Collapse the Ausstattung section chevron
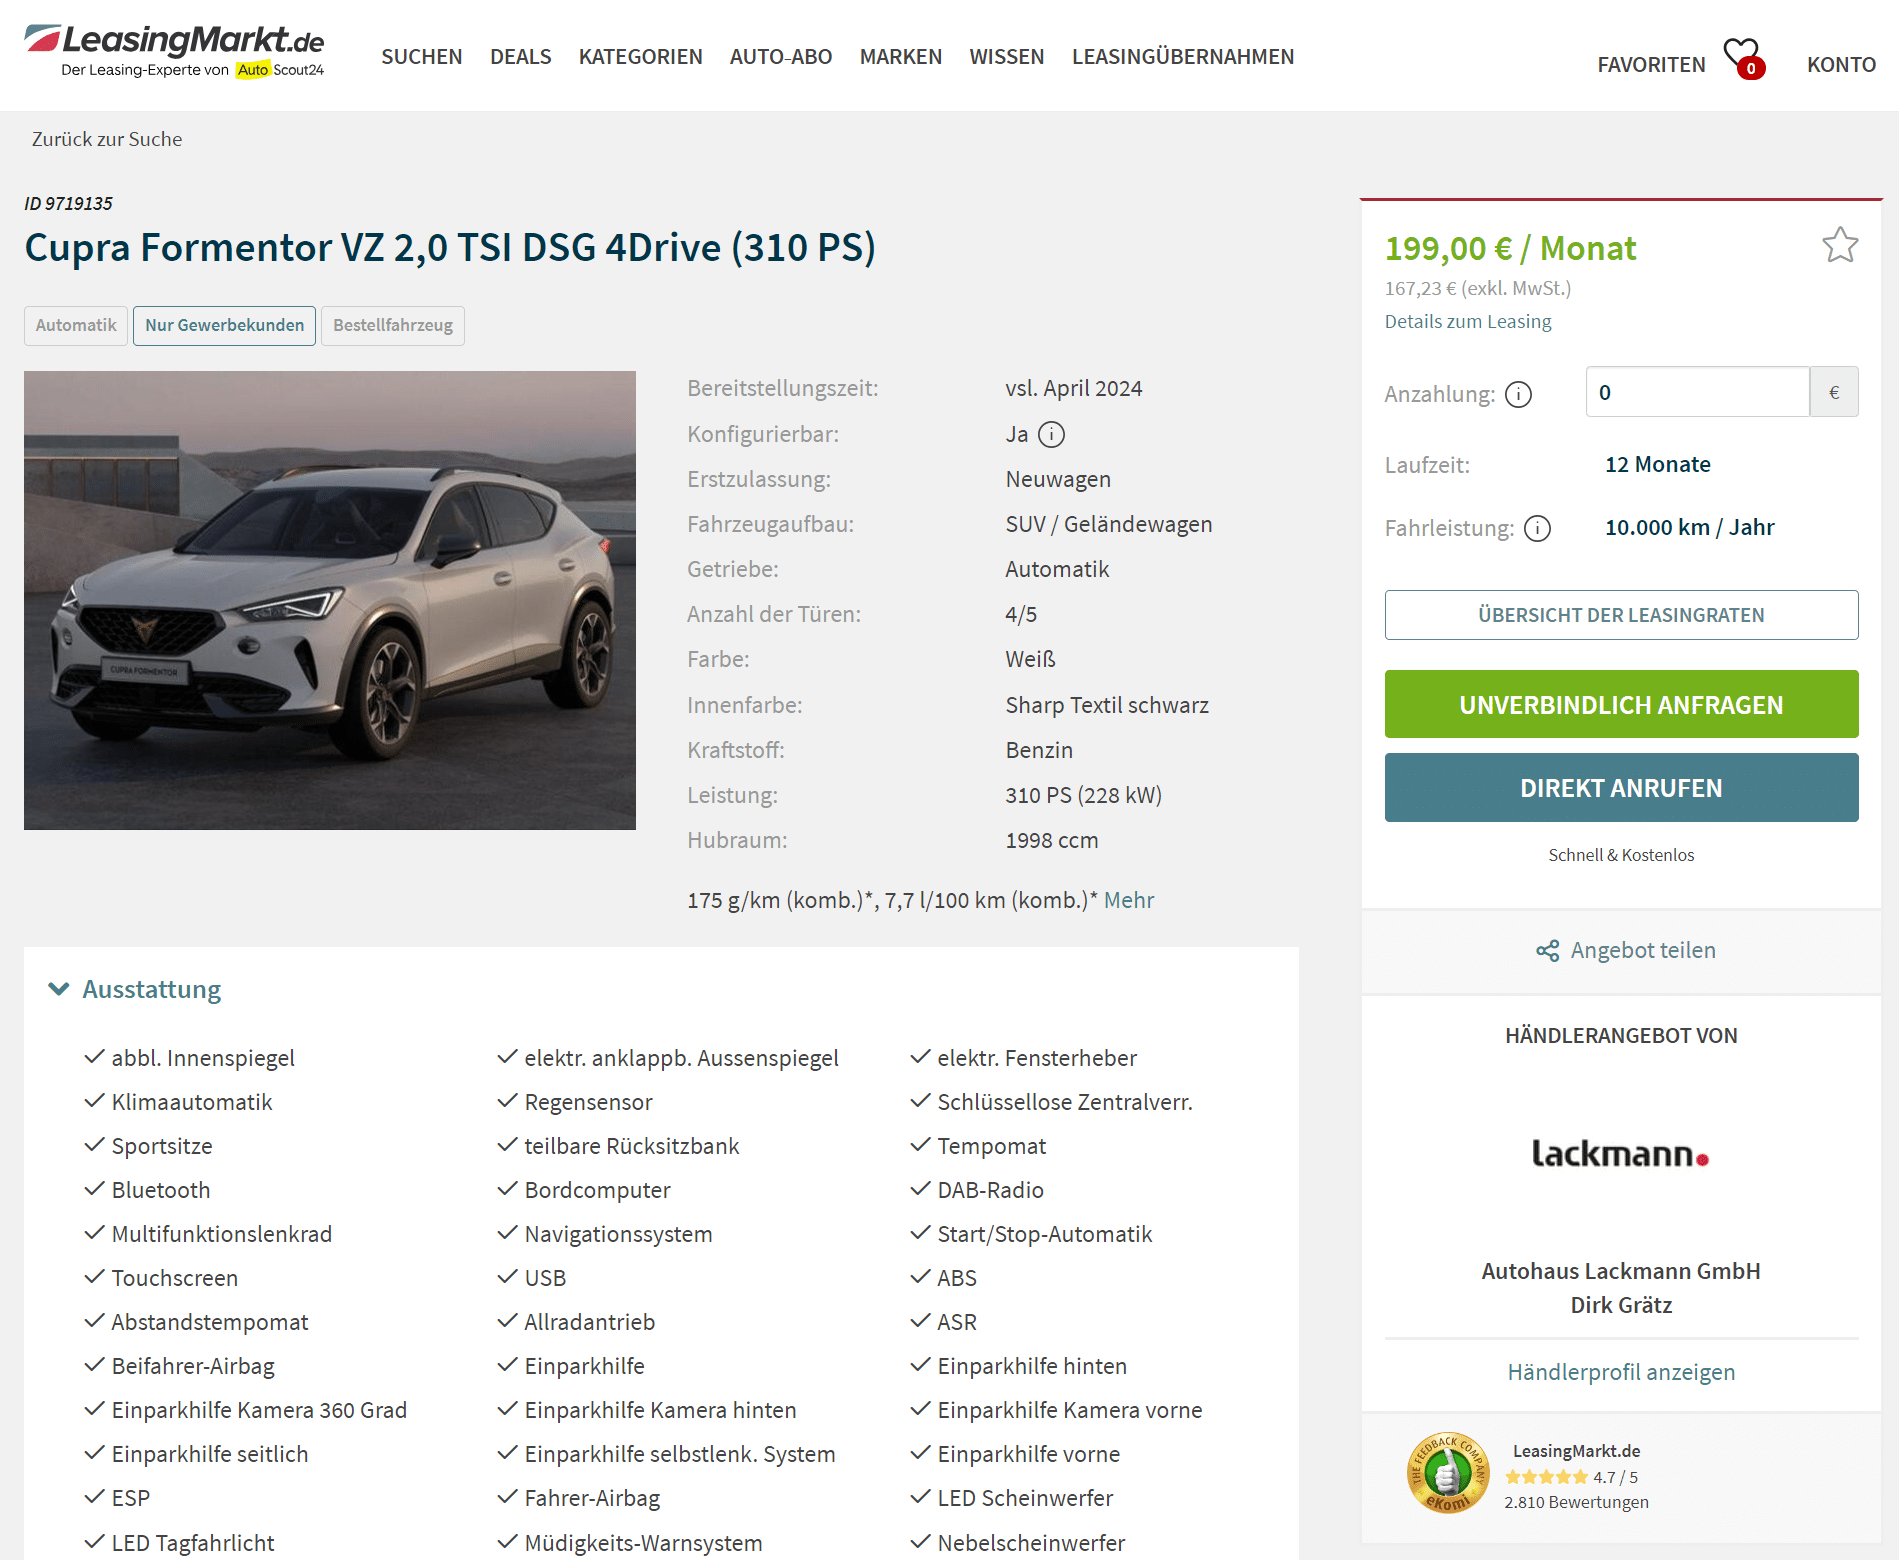 (59, 989)
